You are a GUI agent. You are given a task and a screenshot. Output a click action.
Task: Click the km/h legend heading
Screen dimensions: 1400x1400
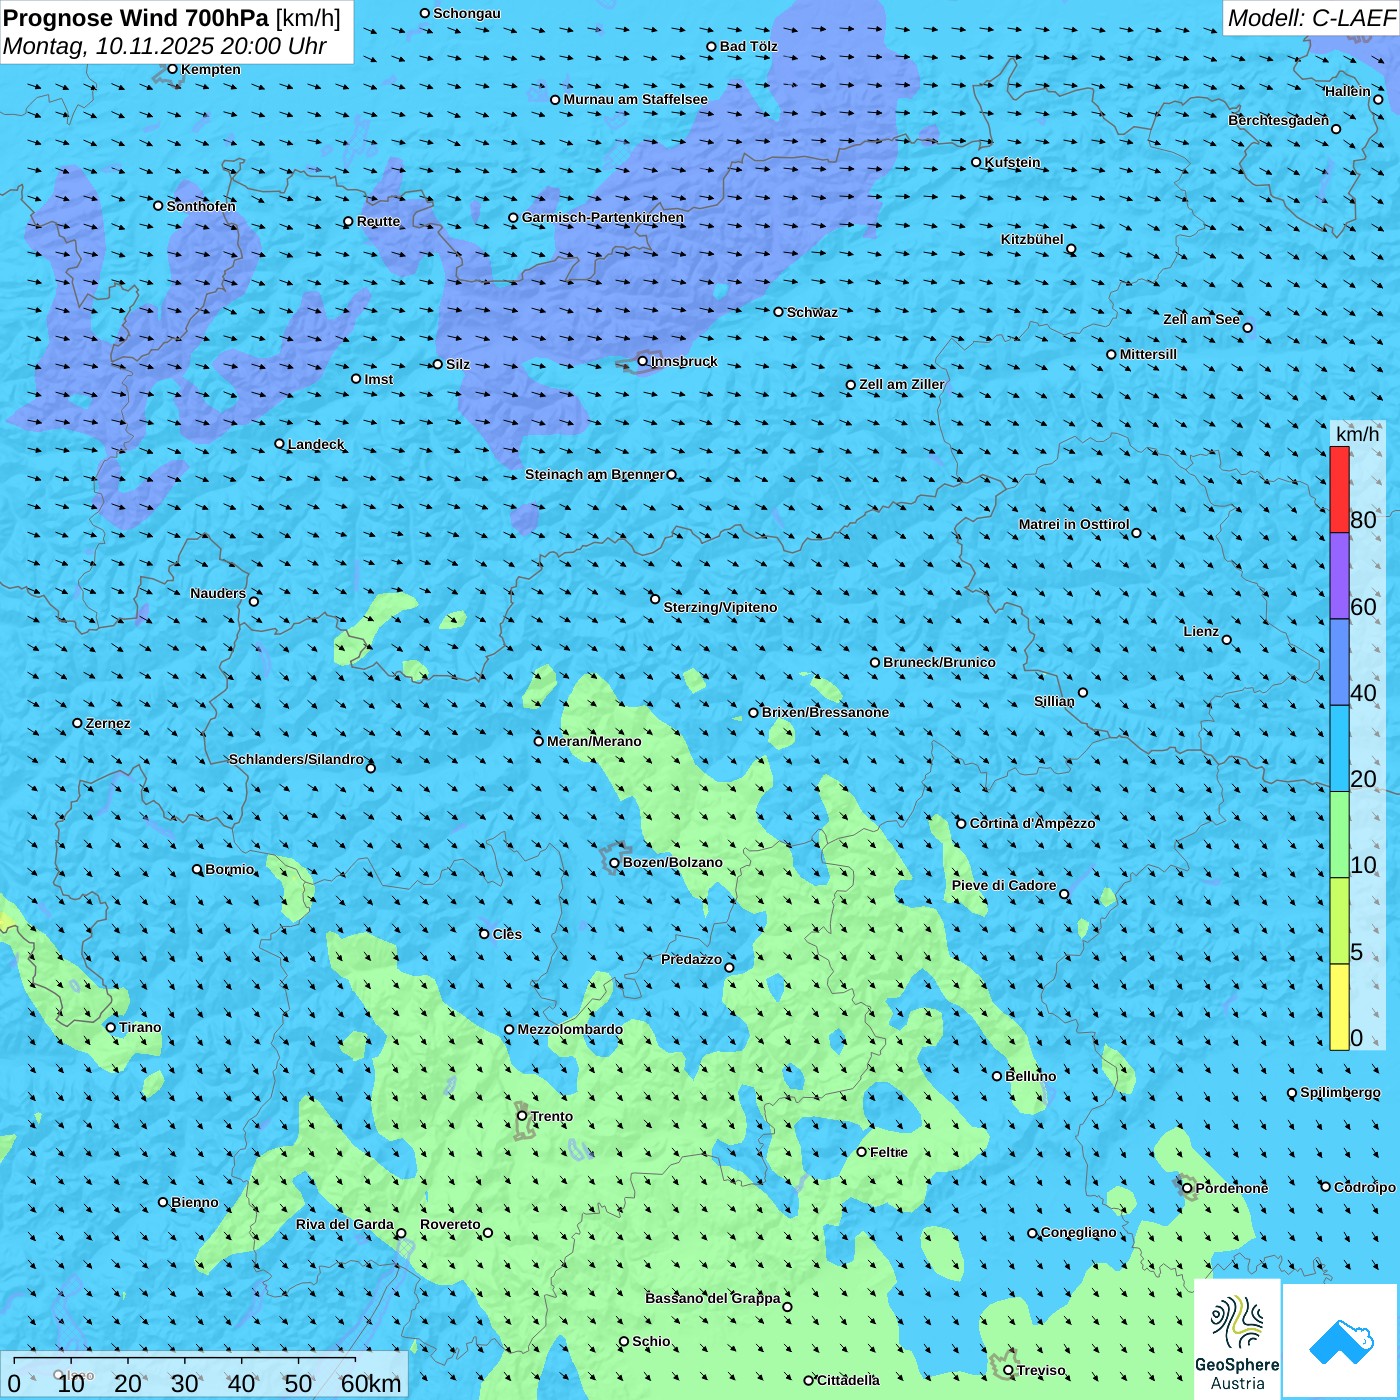click(1357, 434)
